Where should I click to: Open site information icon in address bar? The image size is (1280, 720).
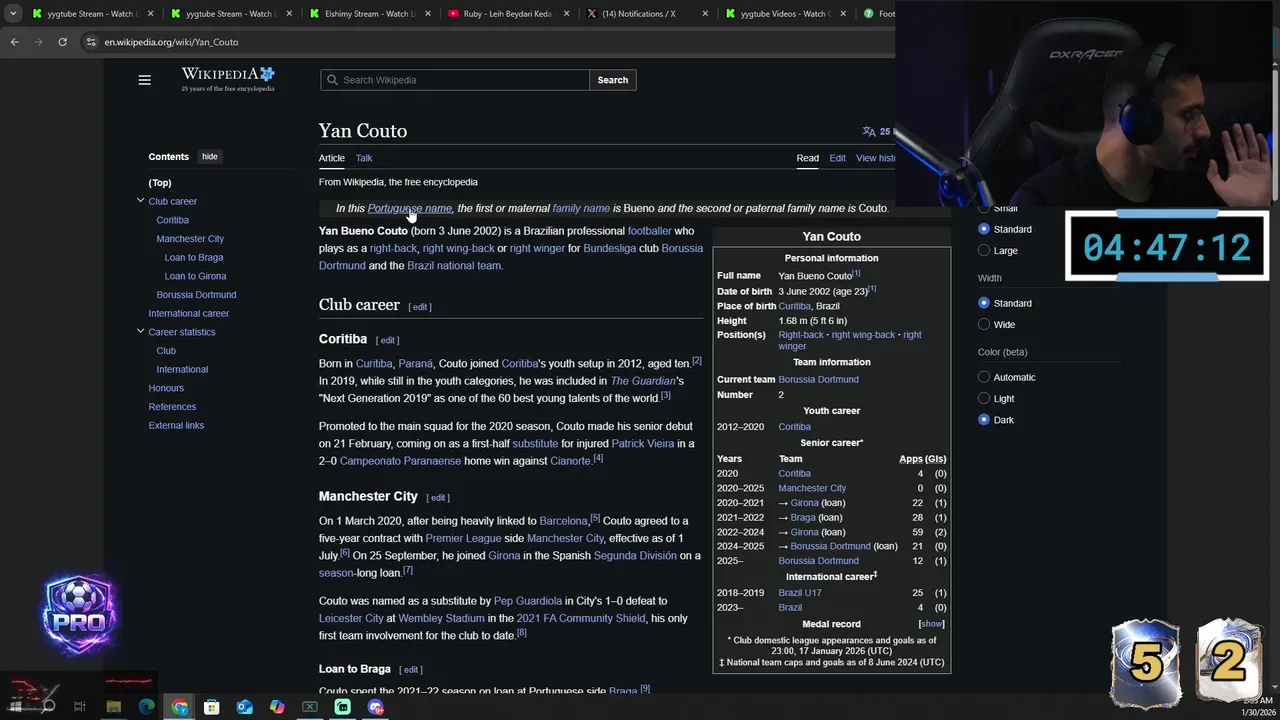click(91, 42)
